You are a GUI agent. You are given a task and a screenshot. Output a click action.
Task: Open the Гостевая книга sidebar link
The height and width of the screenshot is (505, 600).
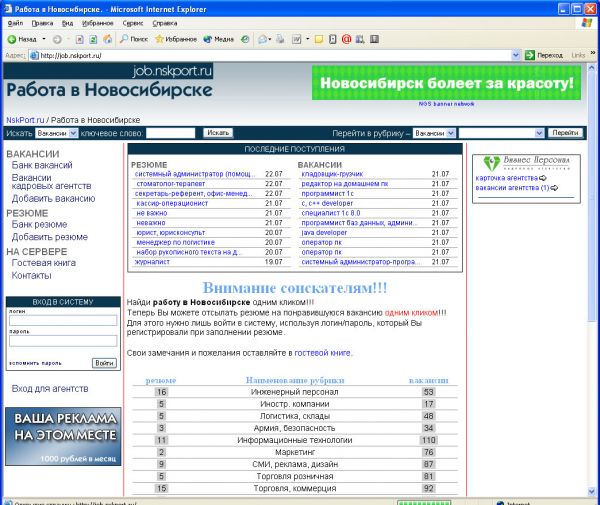(x=44, y=263)
